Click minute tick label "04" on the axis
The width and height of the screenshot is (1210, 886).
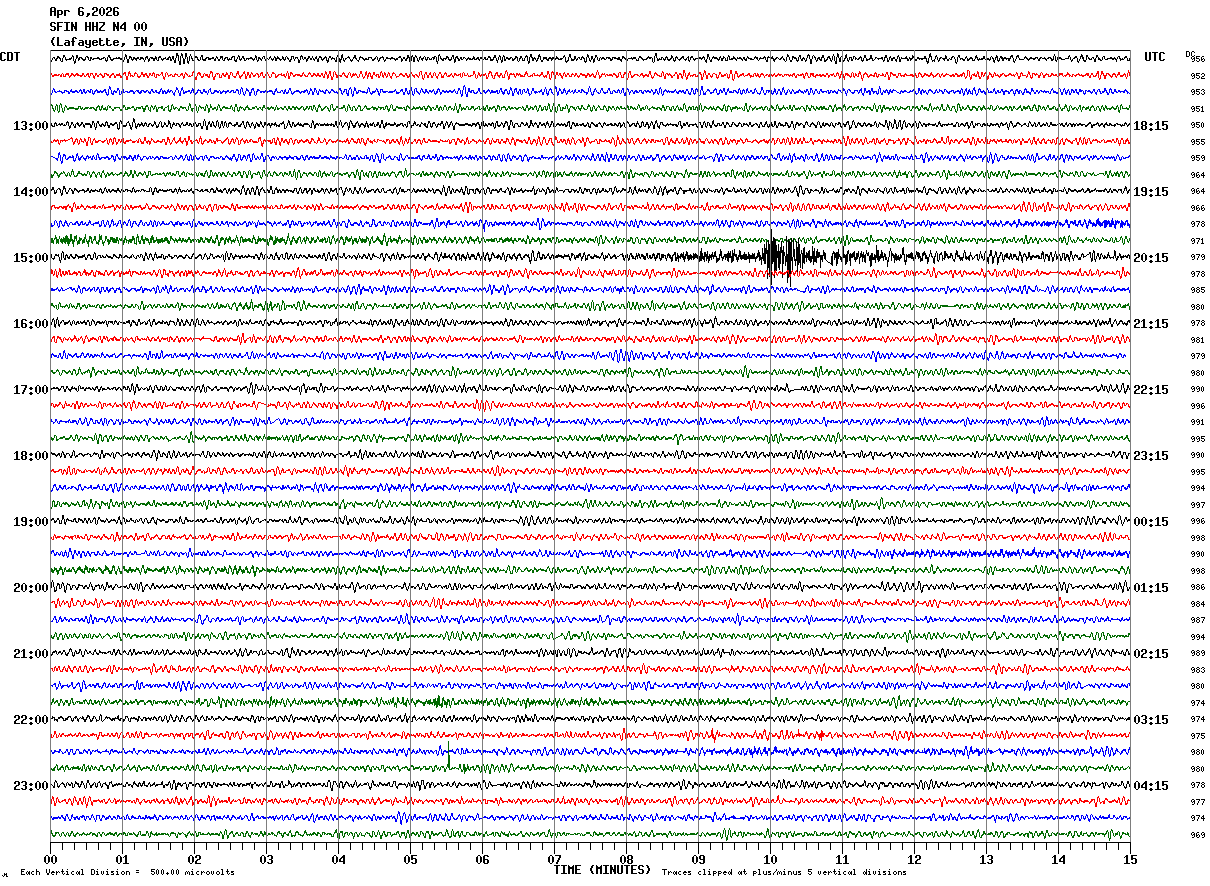(338, 859)
